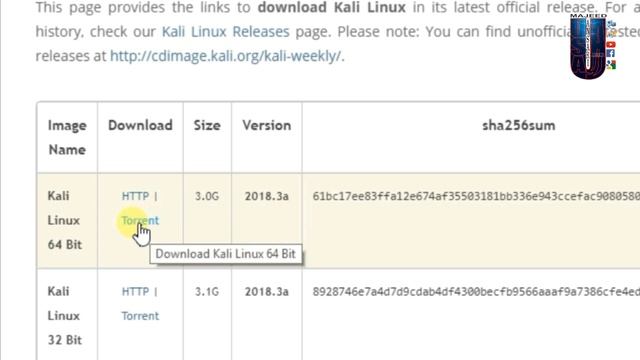Download Kali Linux 64 Bit via HTTP

pos(135,196)
